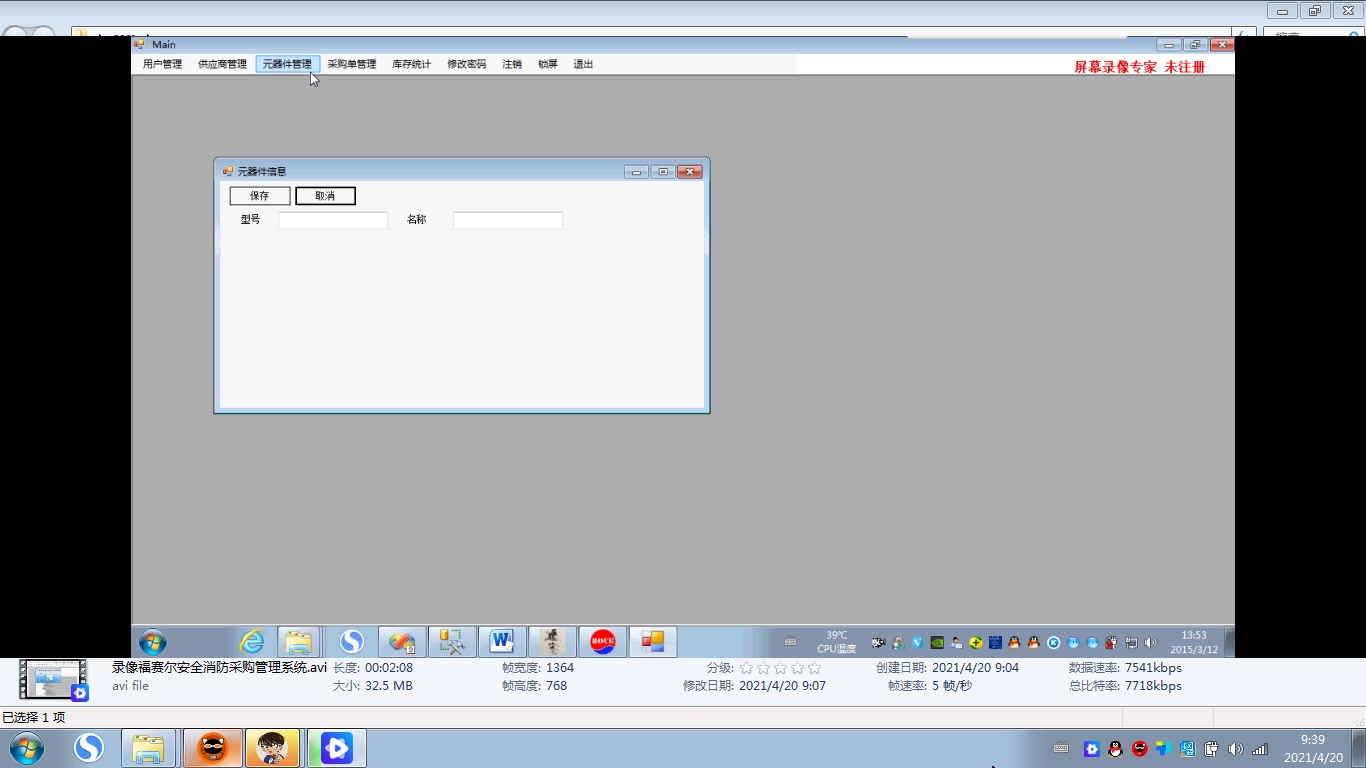Image resolution: width=1366 pixels, height=768 pixels.
Task: Click the red BOCE icon on the taskbar
Action: (x=601, y=642)
